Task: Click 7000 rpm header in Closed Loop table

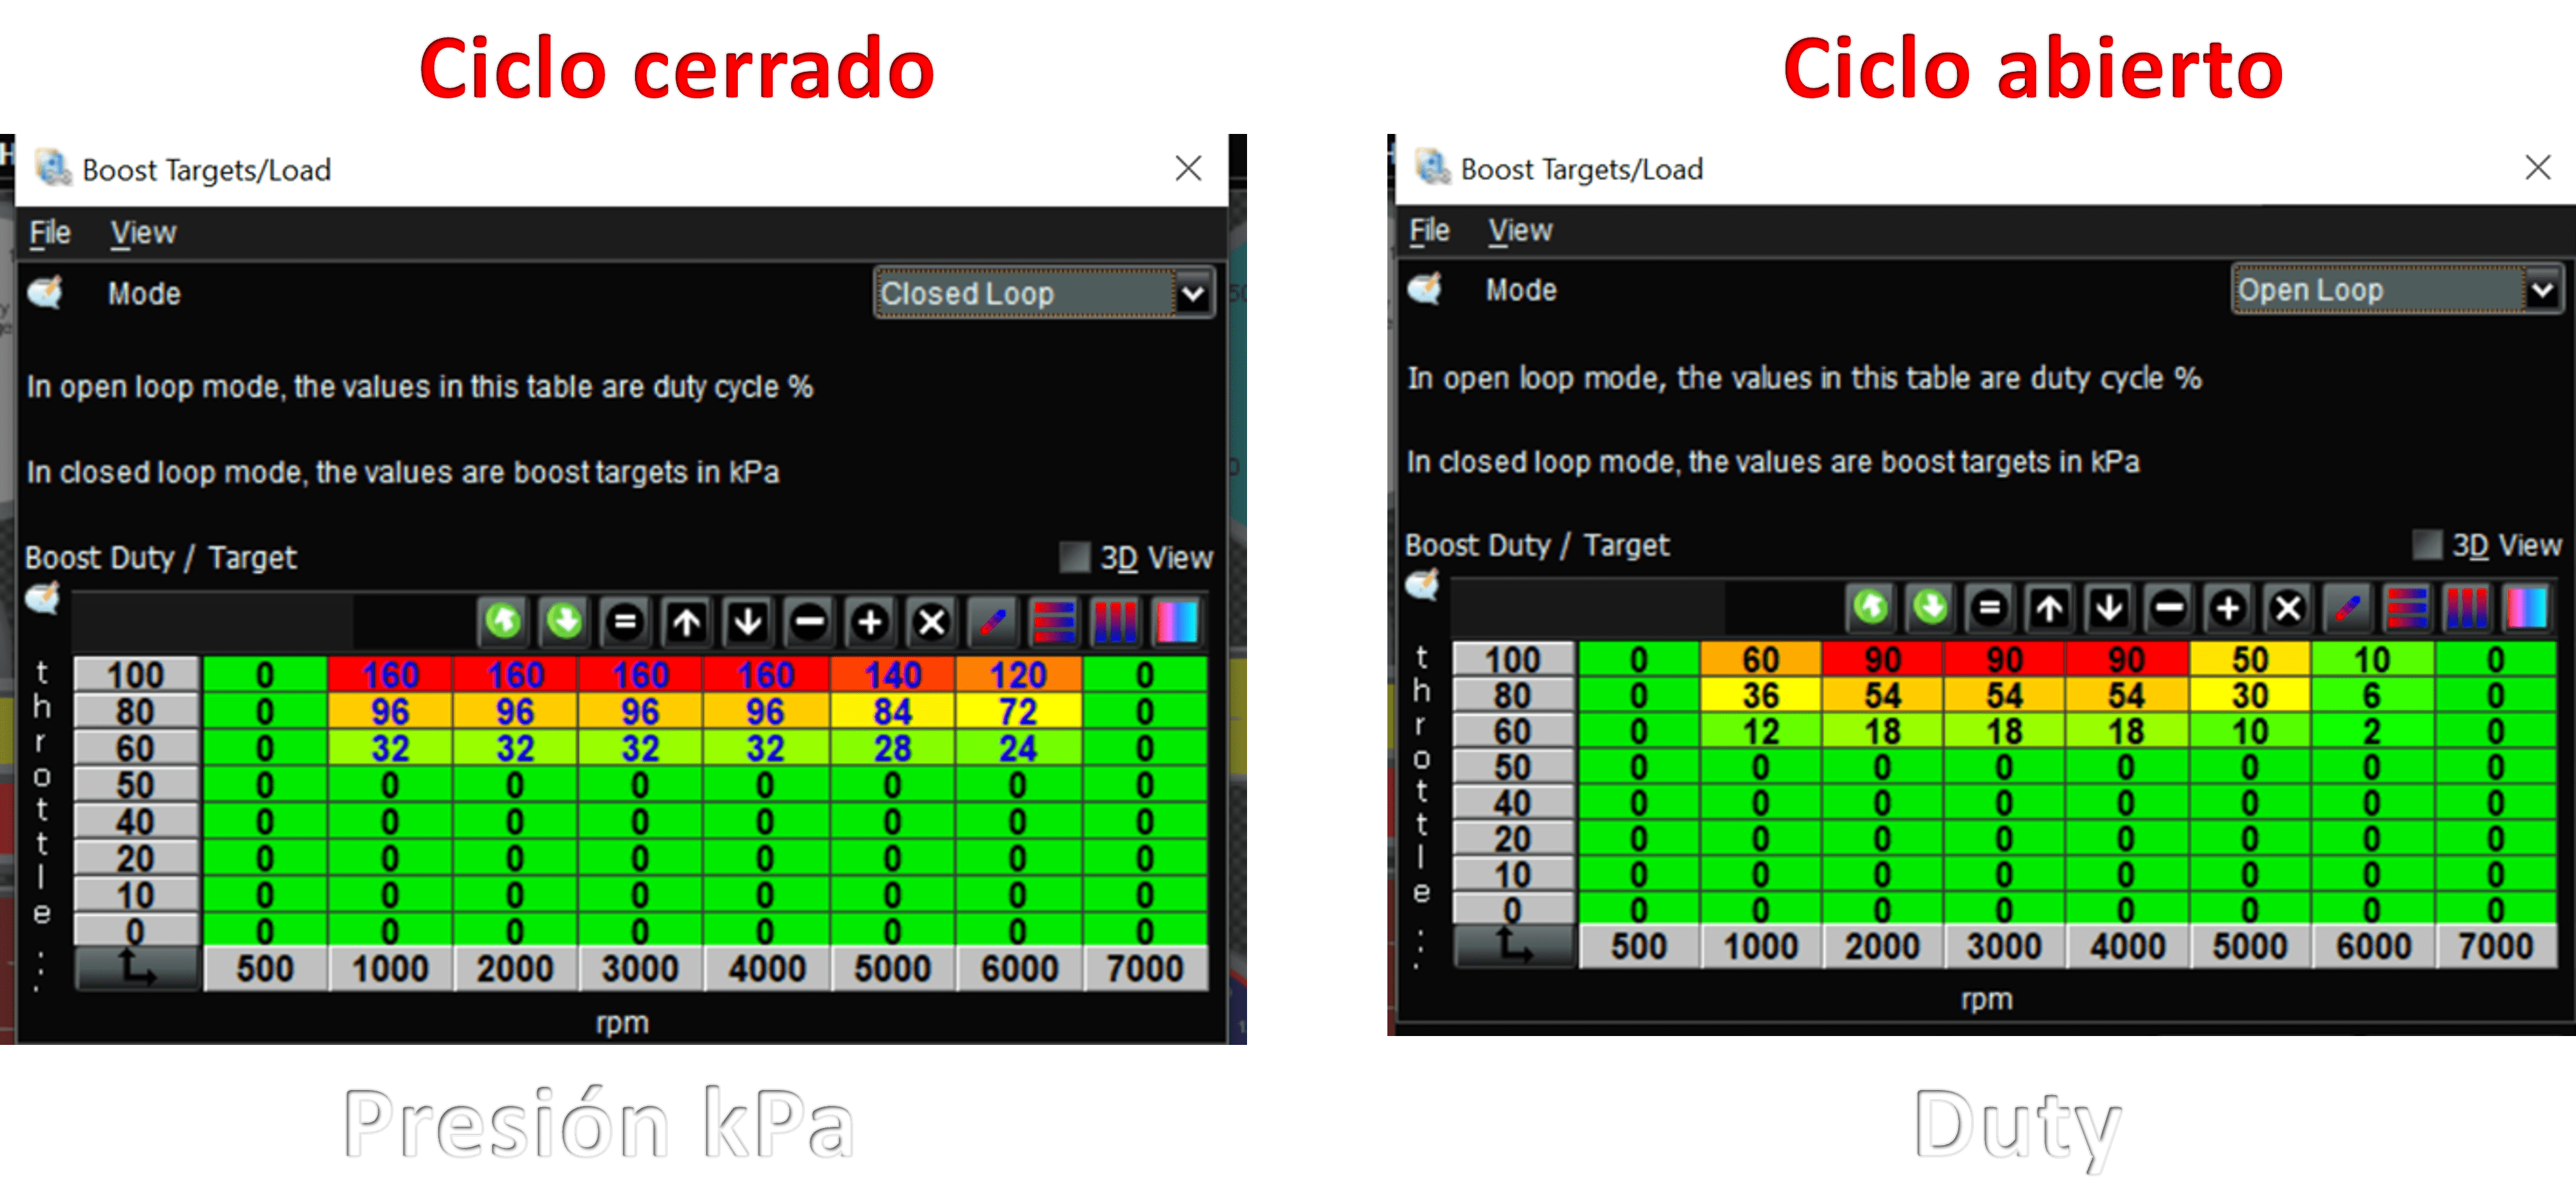Action: click(x=1145, y=968)
